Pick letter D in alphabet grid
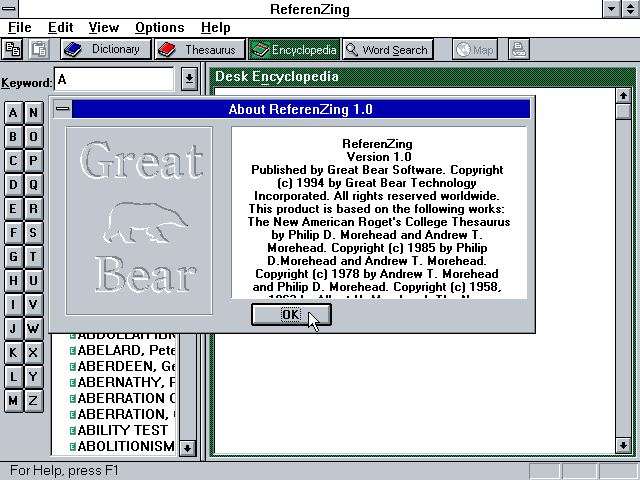Viewport: 640px width, 480px height. pos(13,185)
